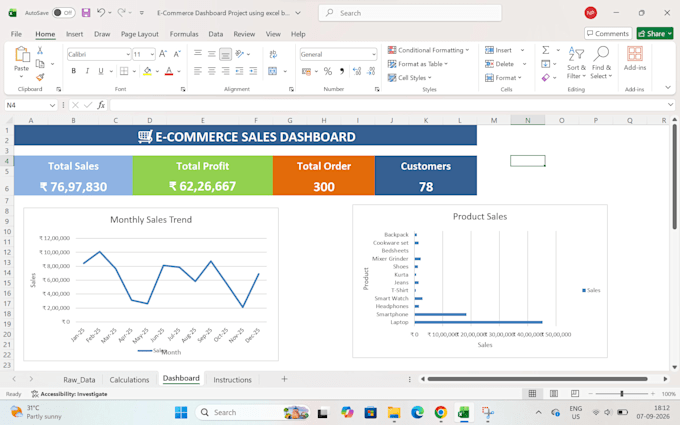Viewport: 680px width, 425px height.
Task: Open the Add-ins button
Action: pos(635,59)
